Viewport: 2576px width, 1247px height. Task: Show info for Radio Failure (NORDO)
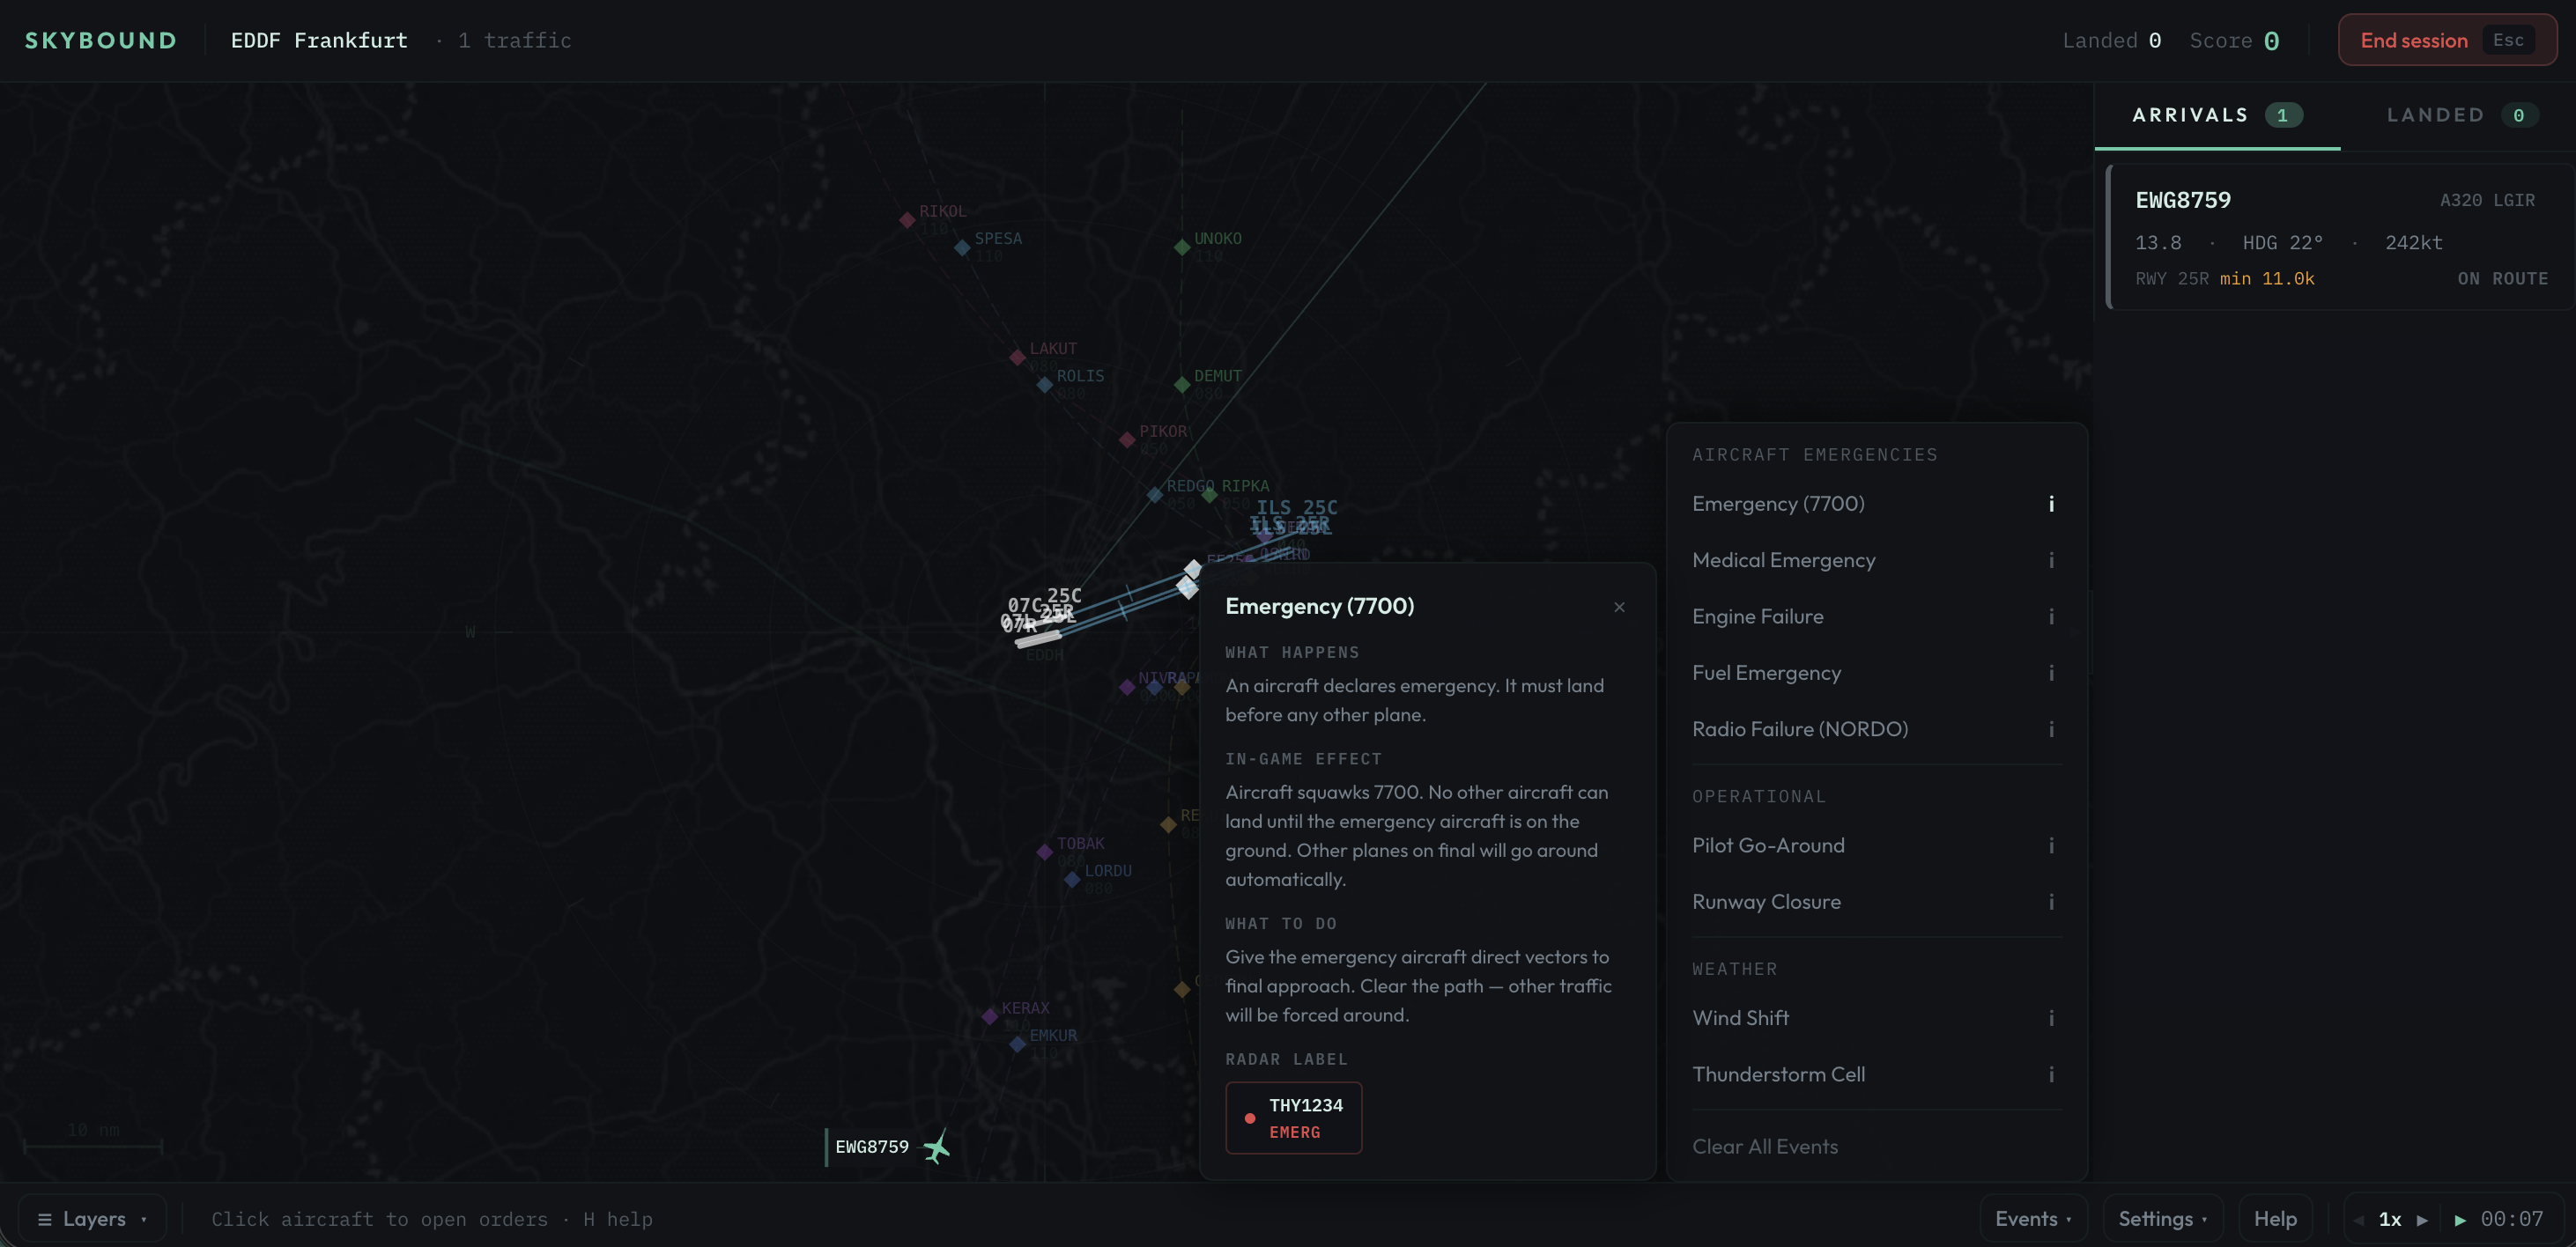click(2050, 729)
